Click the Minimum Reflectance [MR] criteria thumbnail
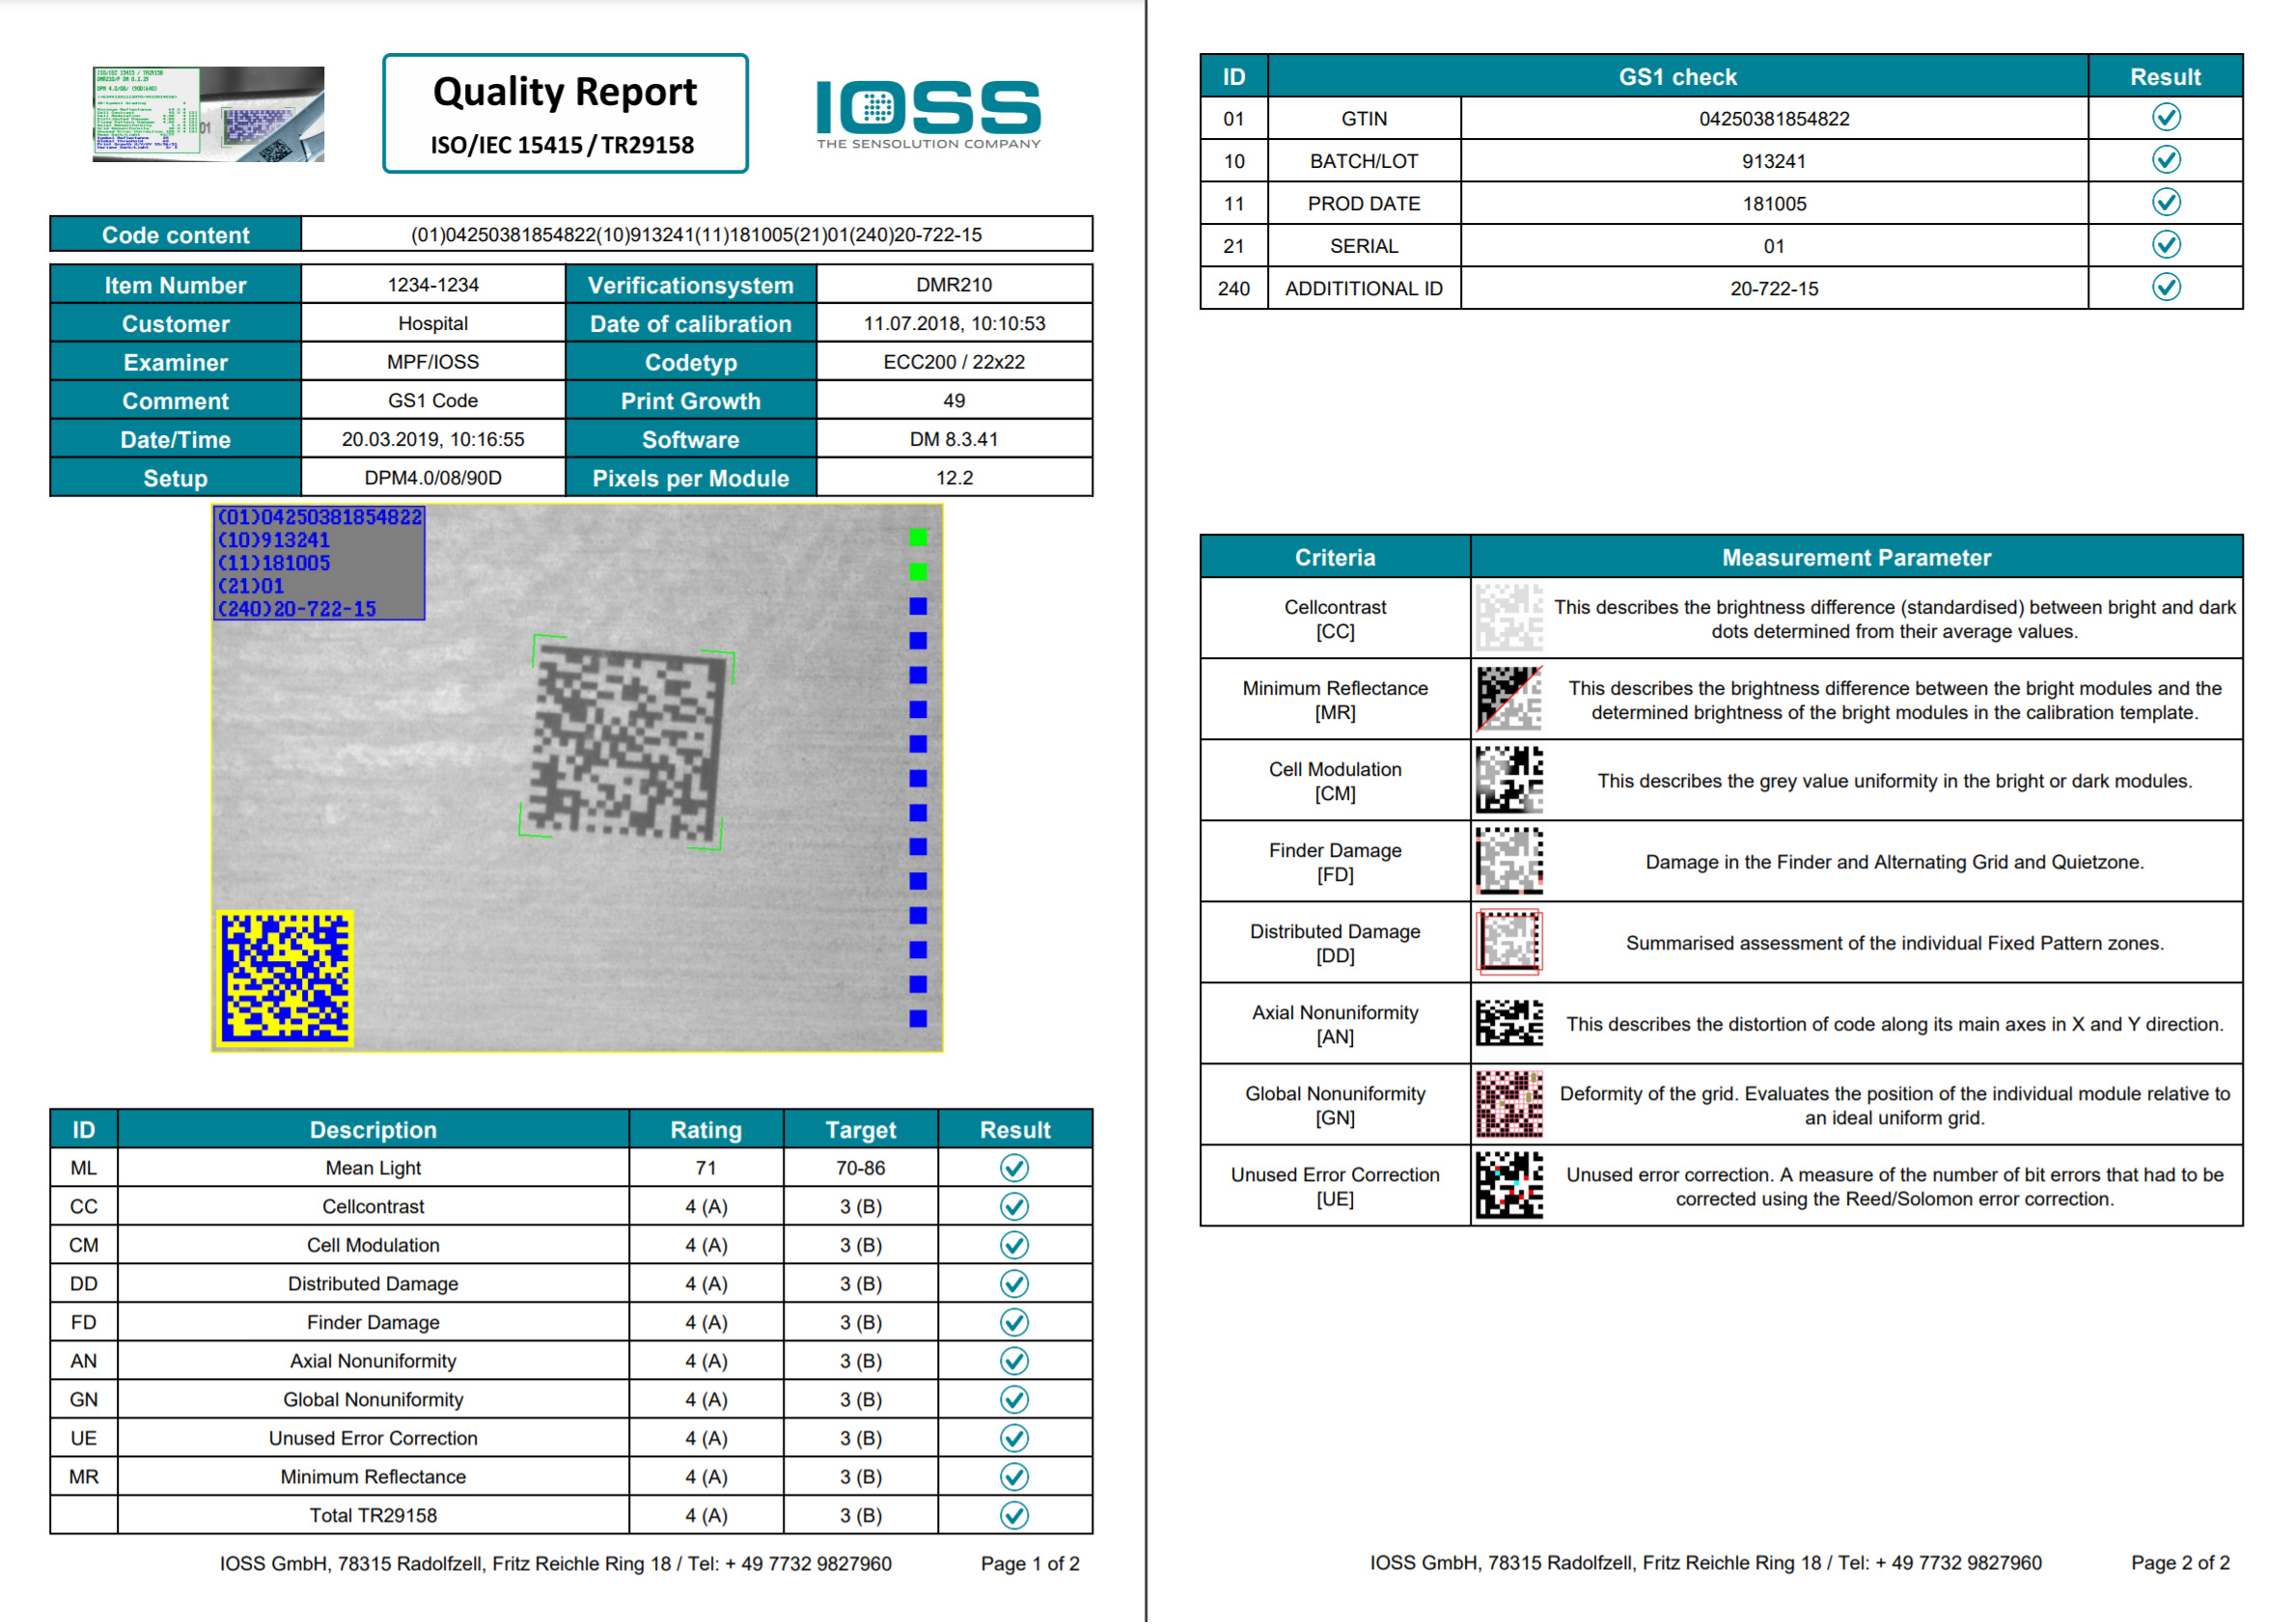The height and width of the screenshot is (1624, 2293). click(x=1510, y=700)
